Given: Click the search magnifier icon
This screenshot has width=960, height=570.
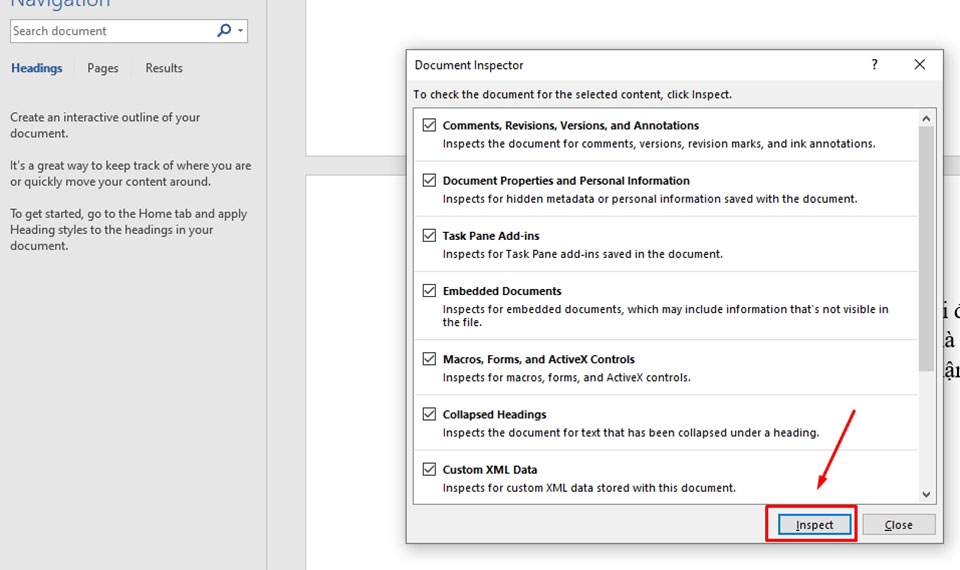Looking at the screenshot, I should point(224,31).
